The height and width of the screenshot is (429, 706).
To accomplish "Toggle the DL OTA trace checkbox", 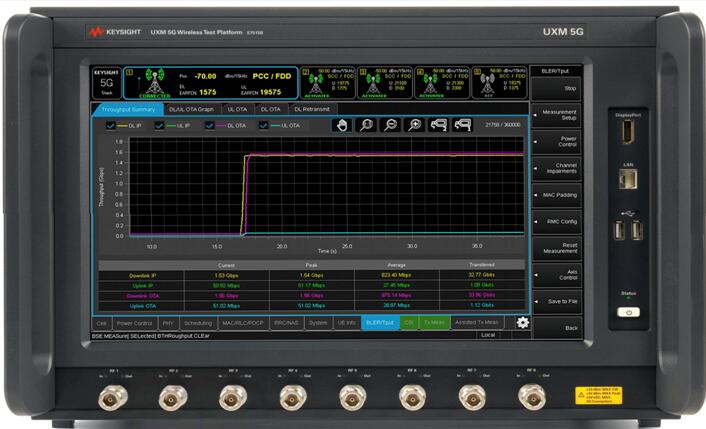I will pos(209,126).
